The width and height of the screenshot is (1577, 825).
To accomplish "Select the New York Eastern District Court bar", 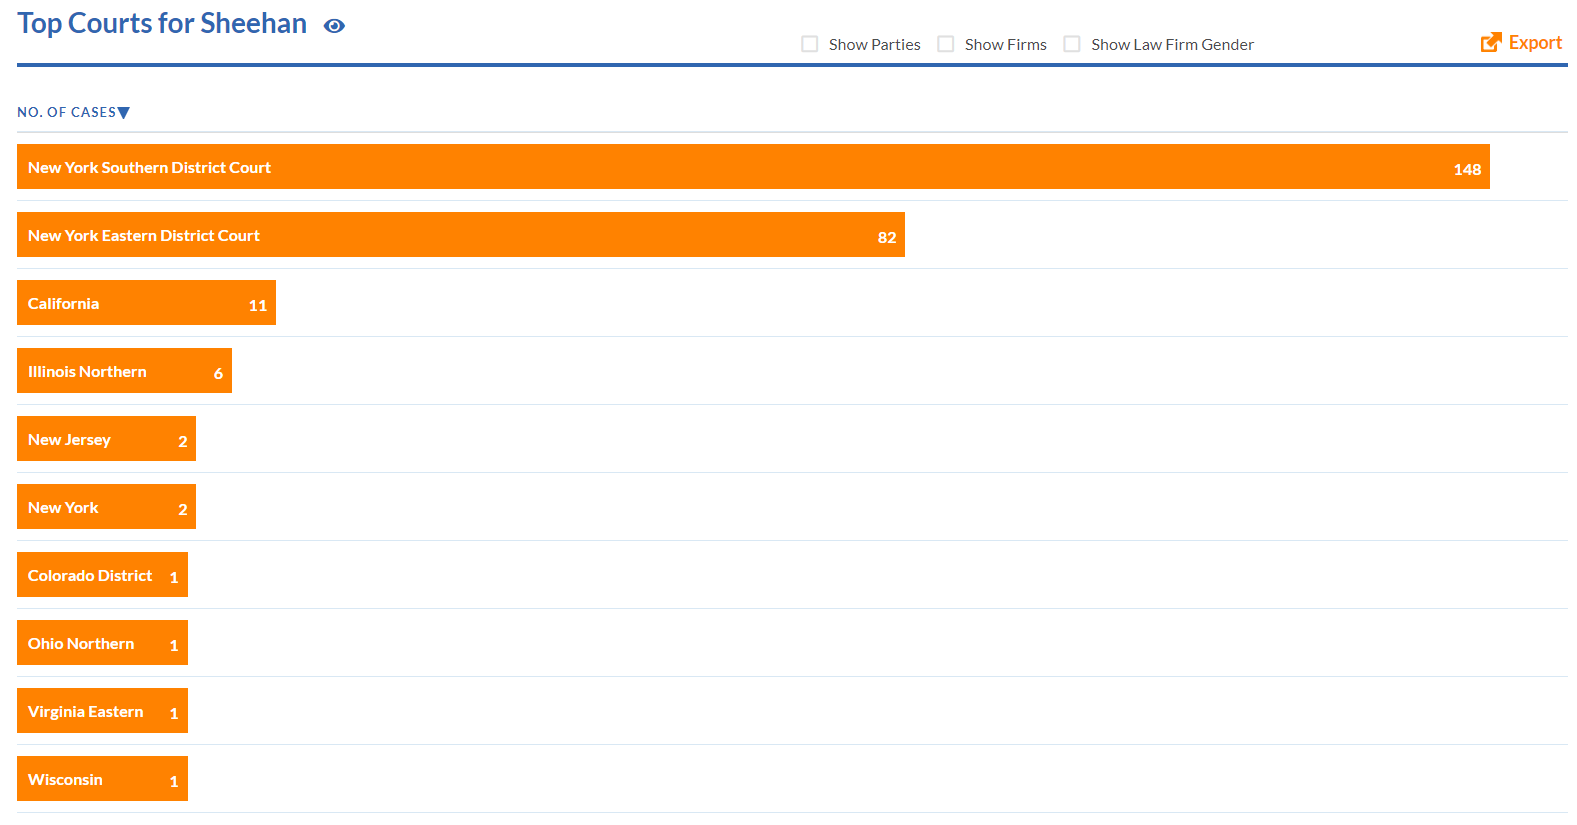I will (461, 235).
